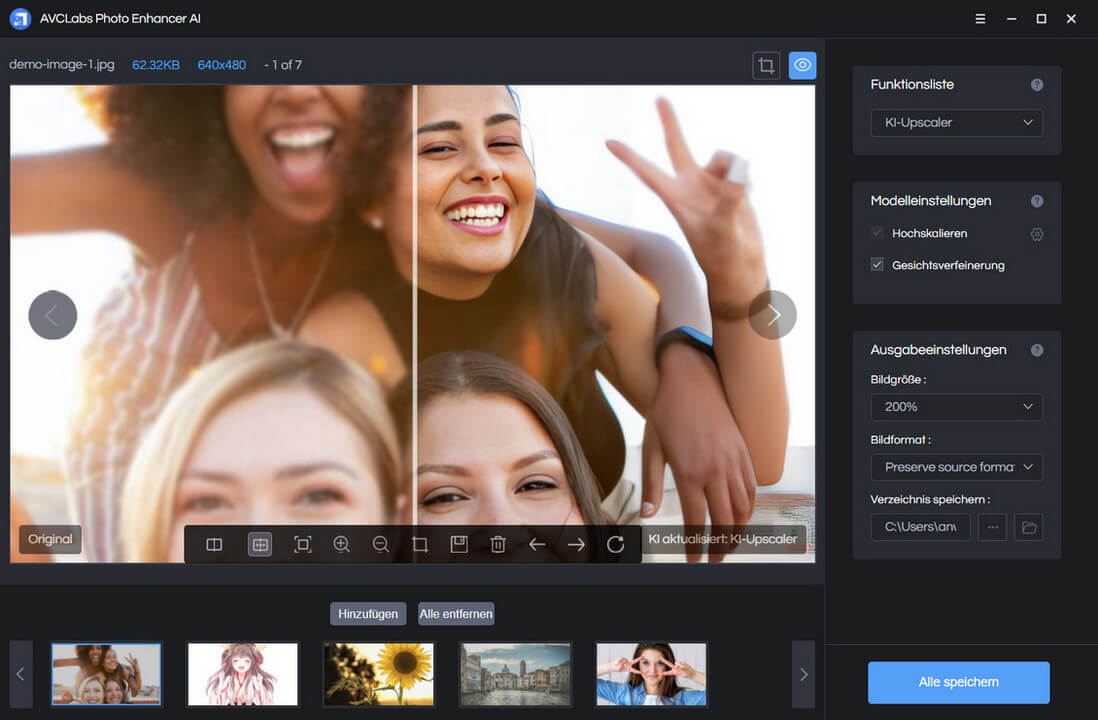Open help for Modelleinstellungen
Screen dimensions: 1098x720
(1037, 201)
